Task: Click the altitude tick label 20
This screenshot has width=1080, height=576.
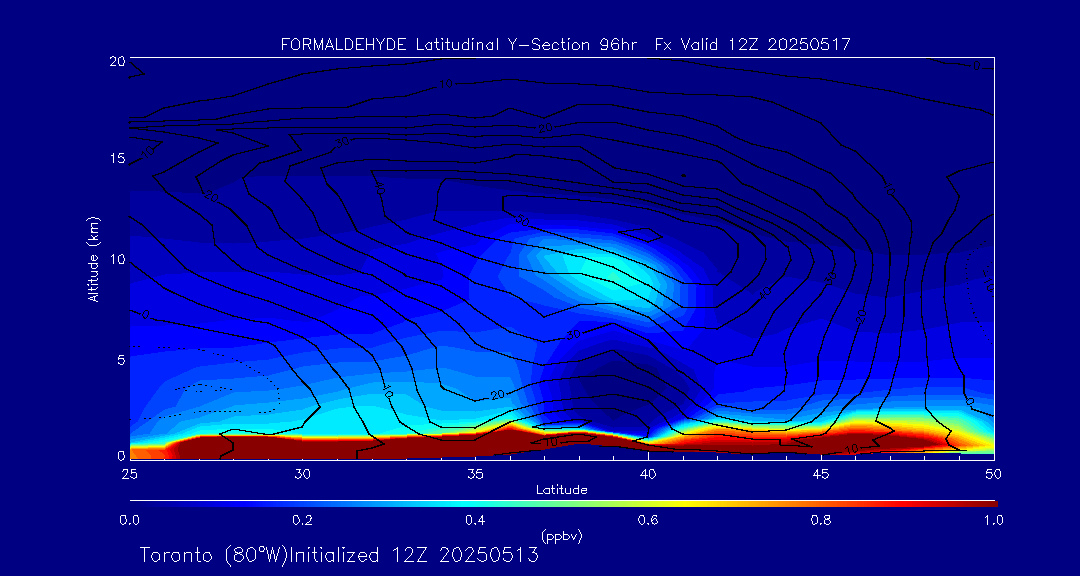Action: pos(117,61)
